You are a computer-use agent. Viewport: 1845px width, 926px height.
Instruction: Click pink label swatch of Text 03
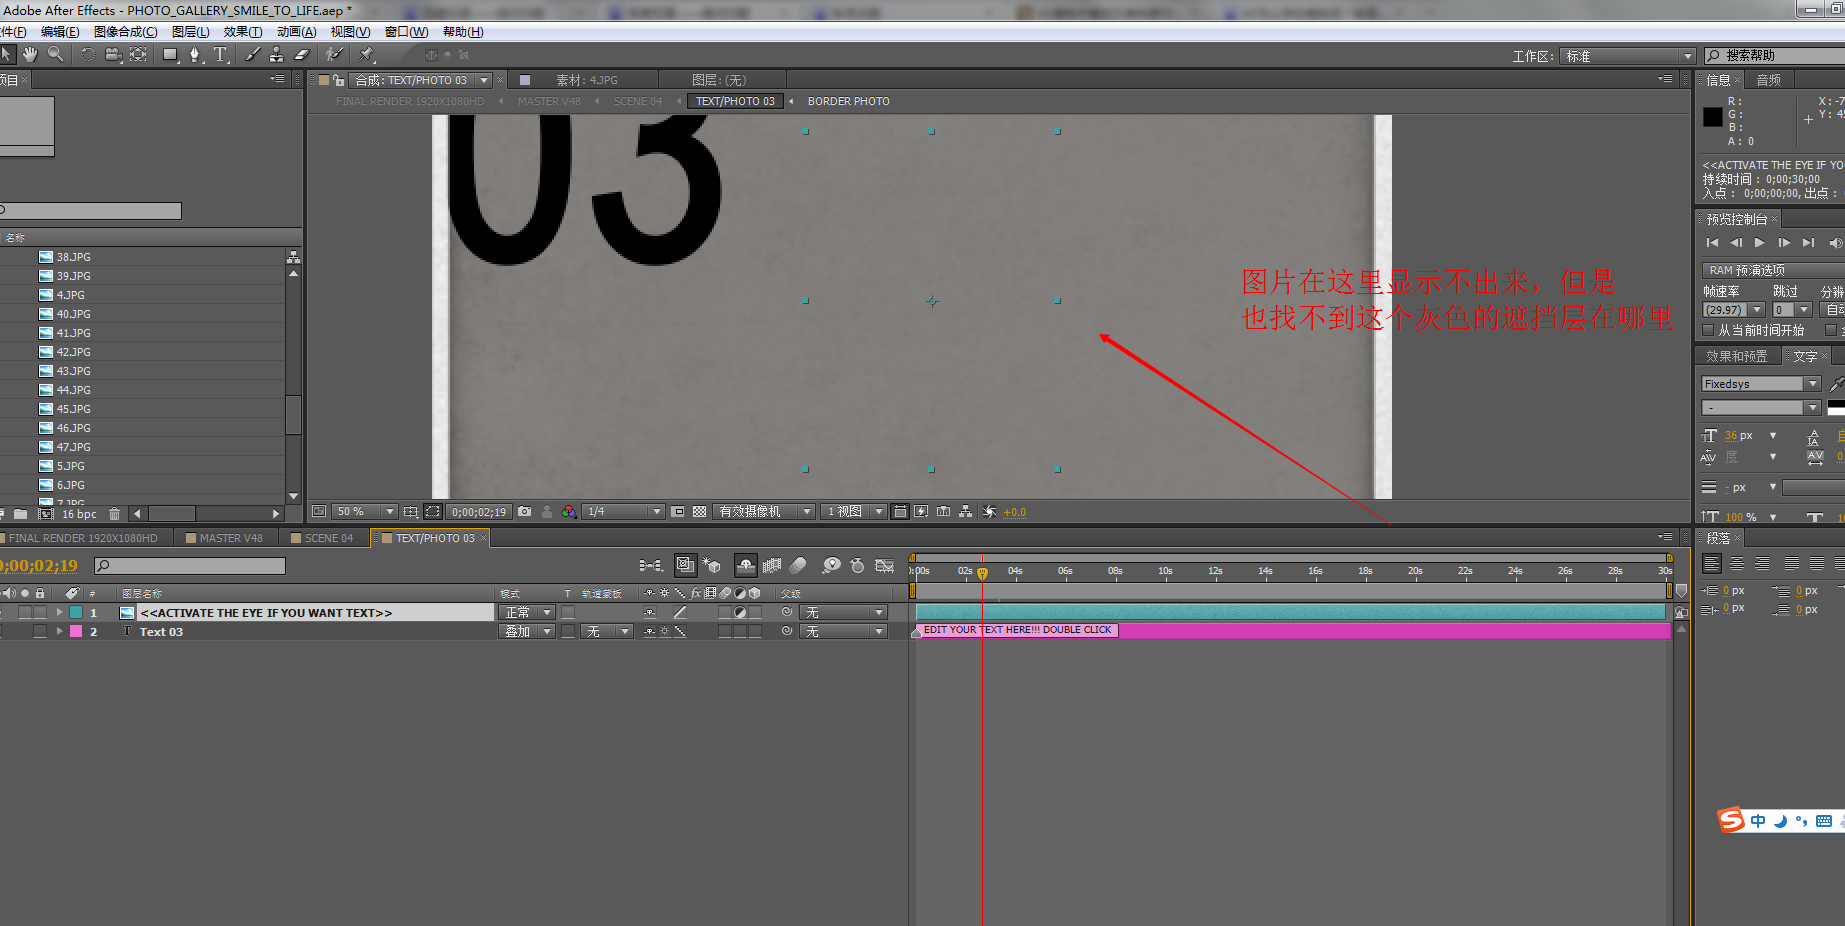pyautogui.click(x=76, y=631)
